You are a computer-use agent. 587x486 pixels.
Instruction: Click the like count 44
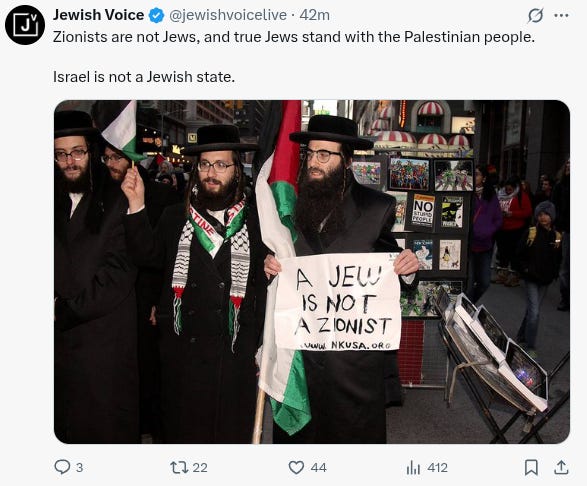click(x=319, y=468)
